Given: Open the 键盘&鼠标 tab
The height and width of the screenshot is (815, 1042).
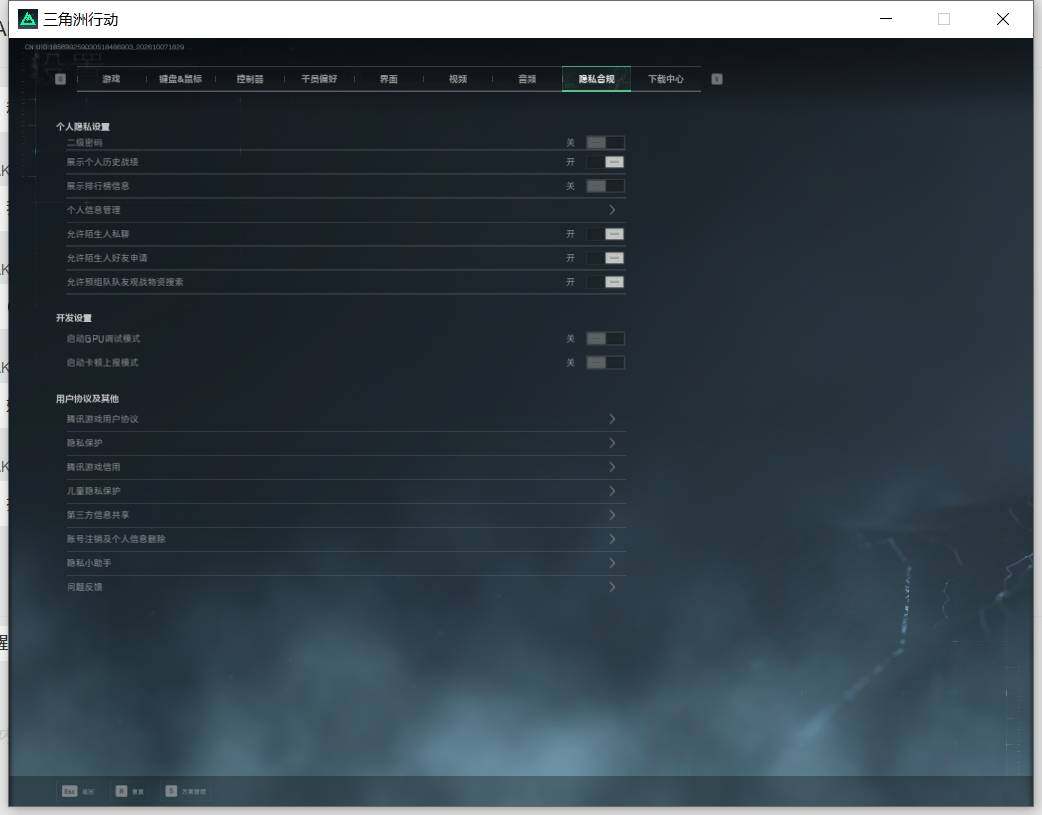Looking at the screenshot, I should (180, 79).
